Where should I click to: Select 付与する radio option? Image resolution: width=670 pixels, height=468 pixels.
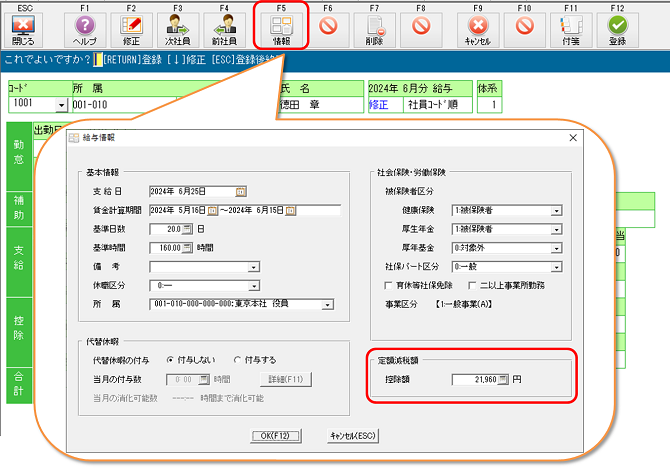click(x=237, y=359)
